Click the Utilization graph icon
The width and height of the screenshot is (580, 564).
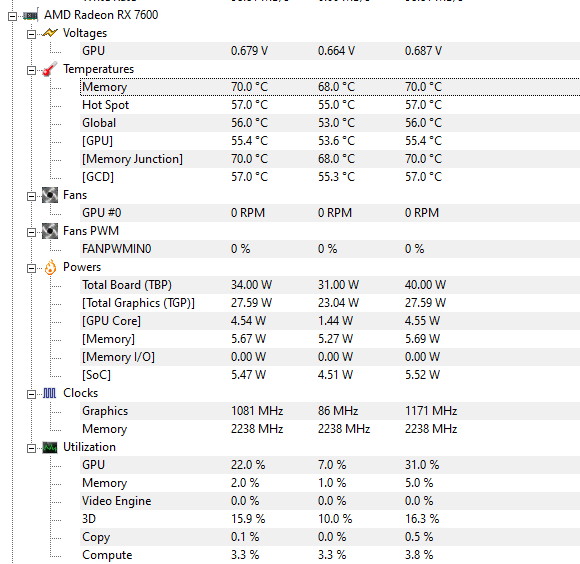click(50, 447)
